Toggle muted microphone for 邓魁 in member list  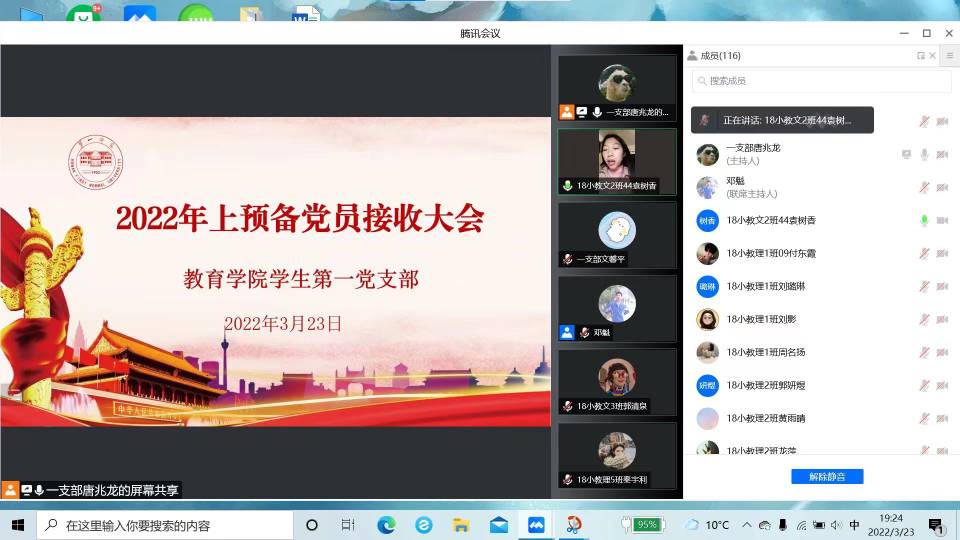(924, 187)
